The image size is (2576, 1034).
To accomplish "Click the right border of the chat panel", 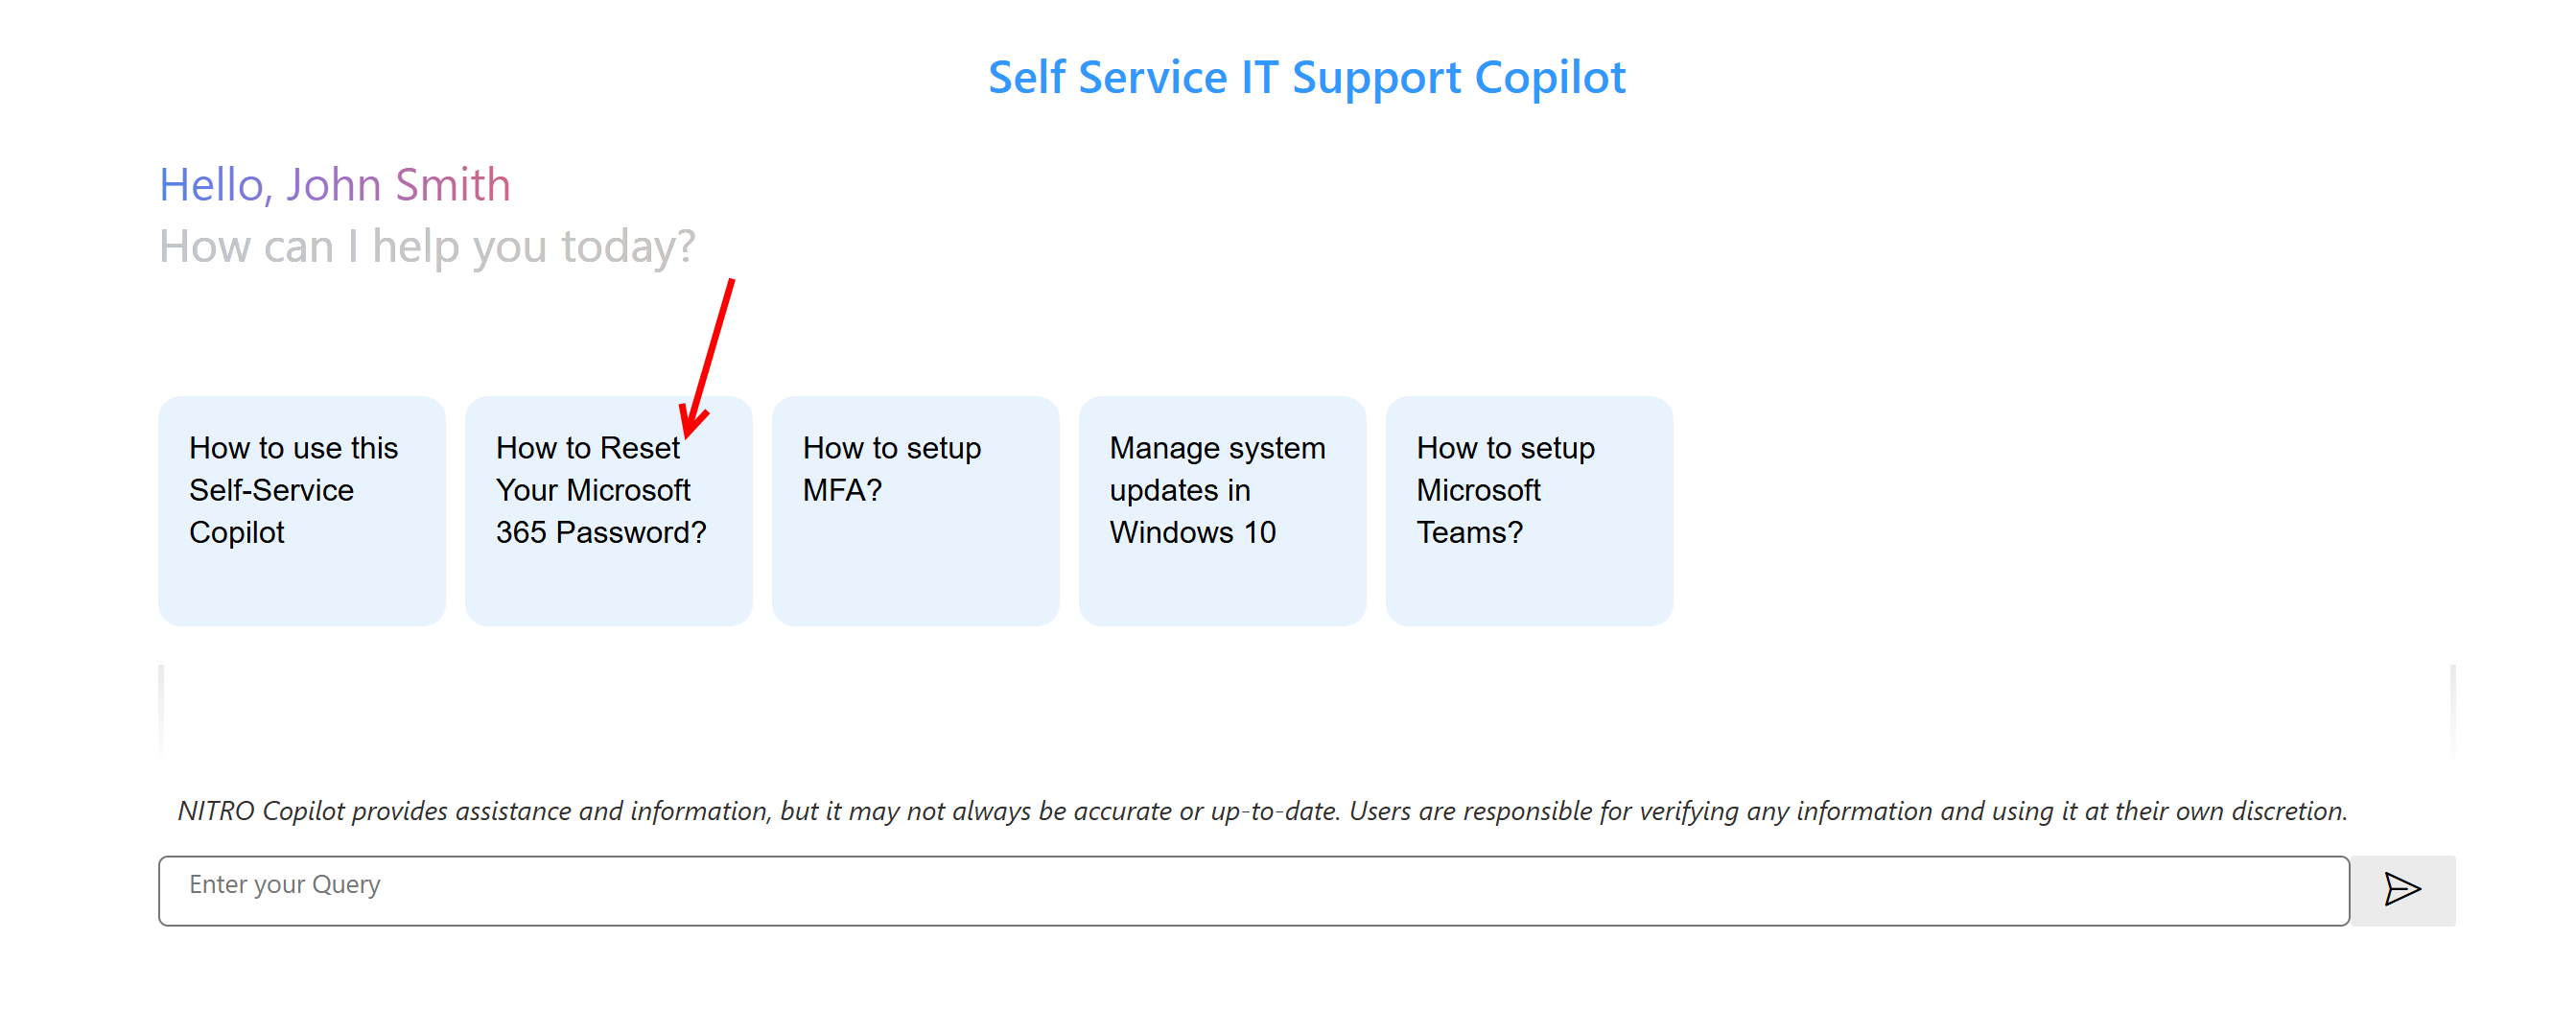I will click(x=2452, y=712).
